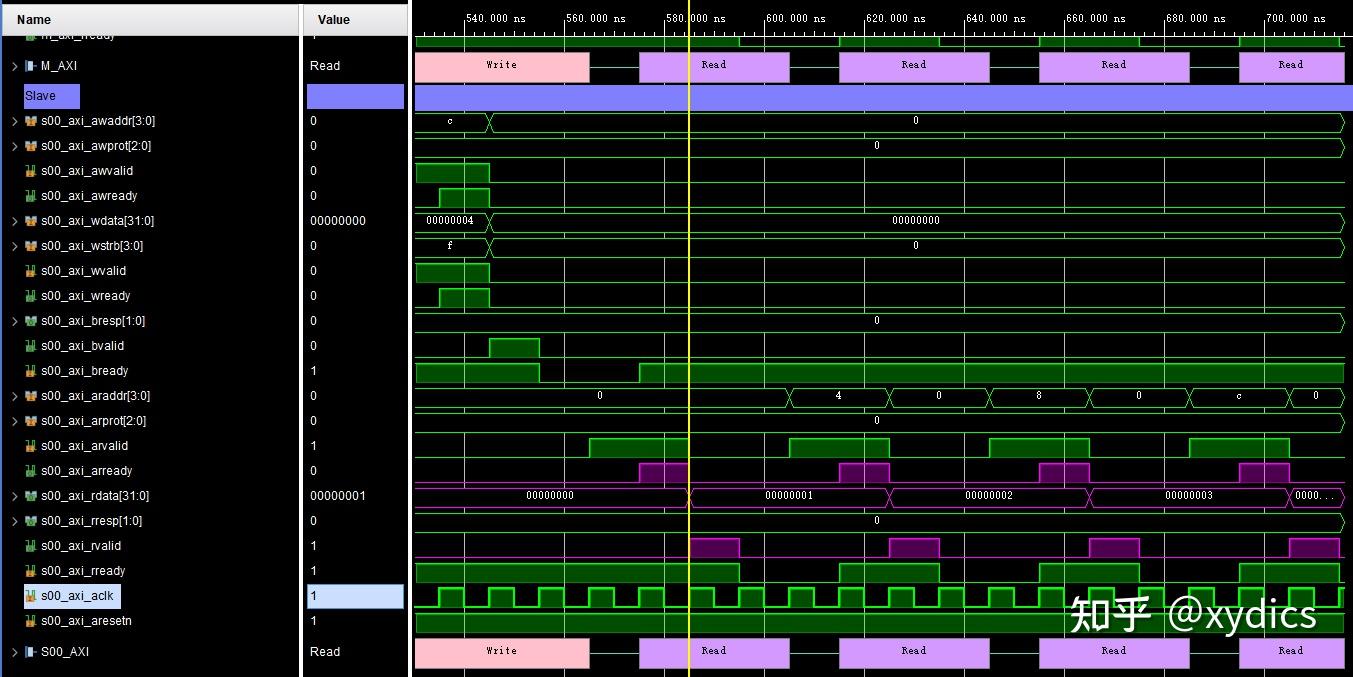Click the S00_AXI interface icon
Image resolution: width=1353 pixels, height=677 pixels.
[33, 651]
